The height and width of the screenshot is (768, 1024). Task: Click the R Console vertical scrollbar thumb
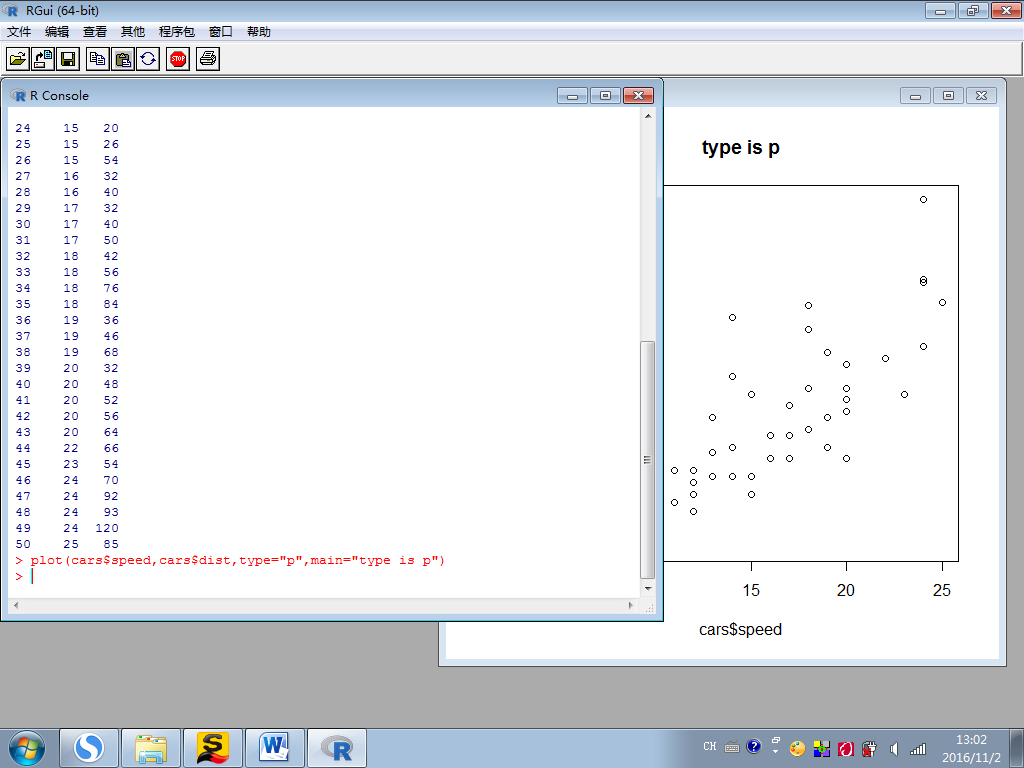[x=647, y=460]
